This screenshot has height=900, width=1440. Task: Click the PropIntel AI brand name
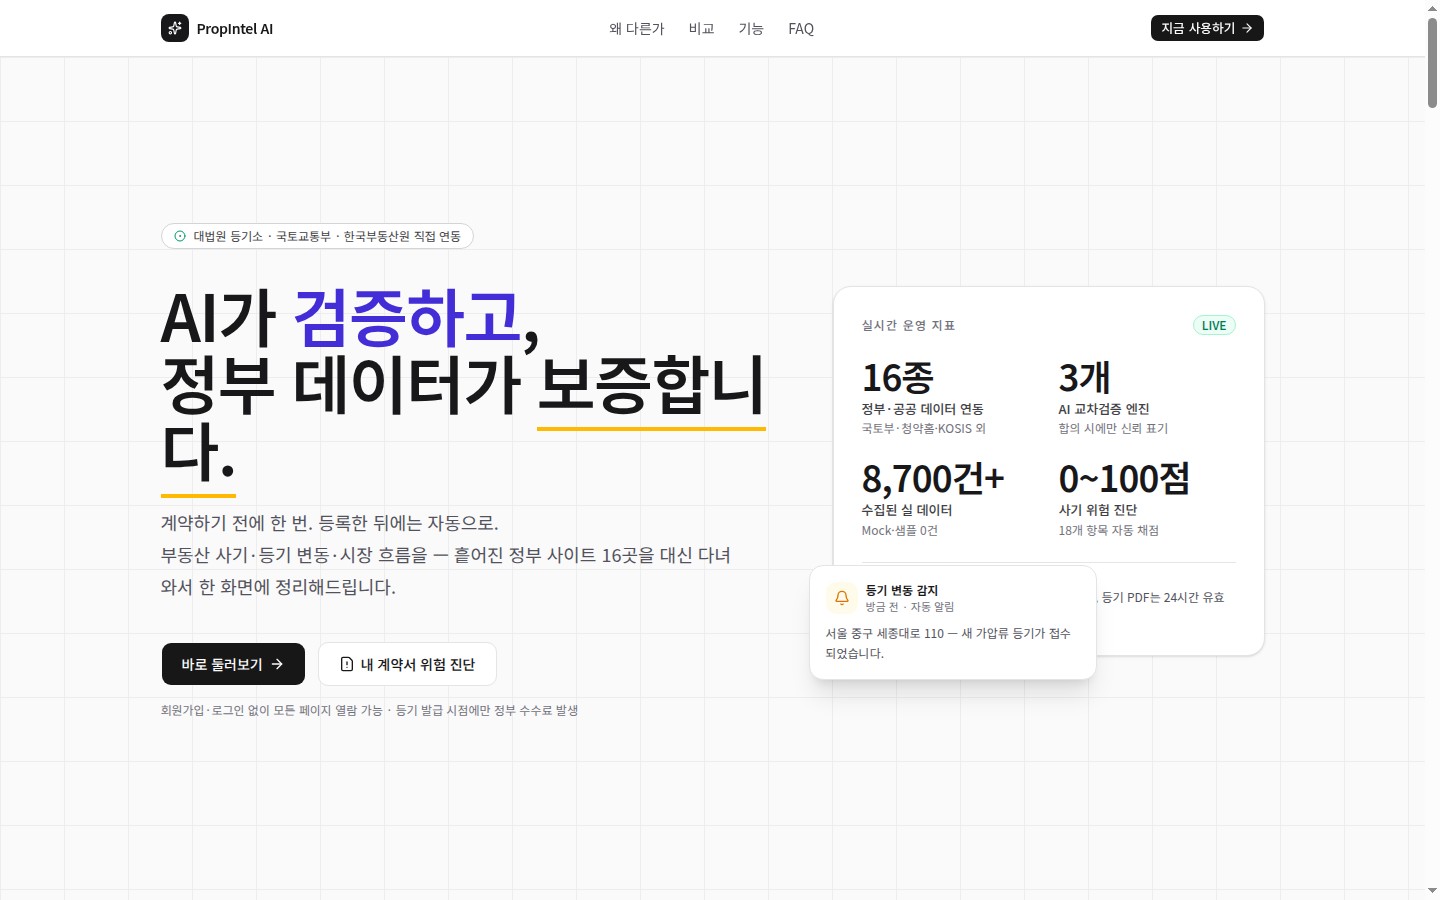click(235, 29)
